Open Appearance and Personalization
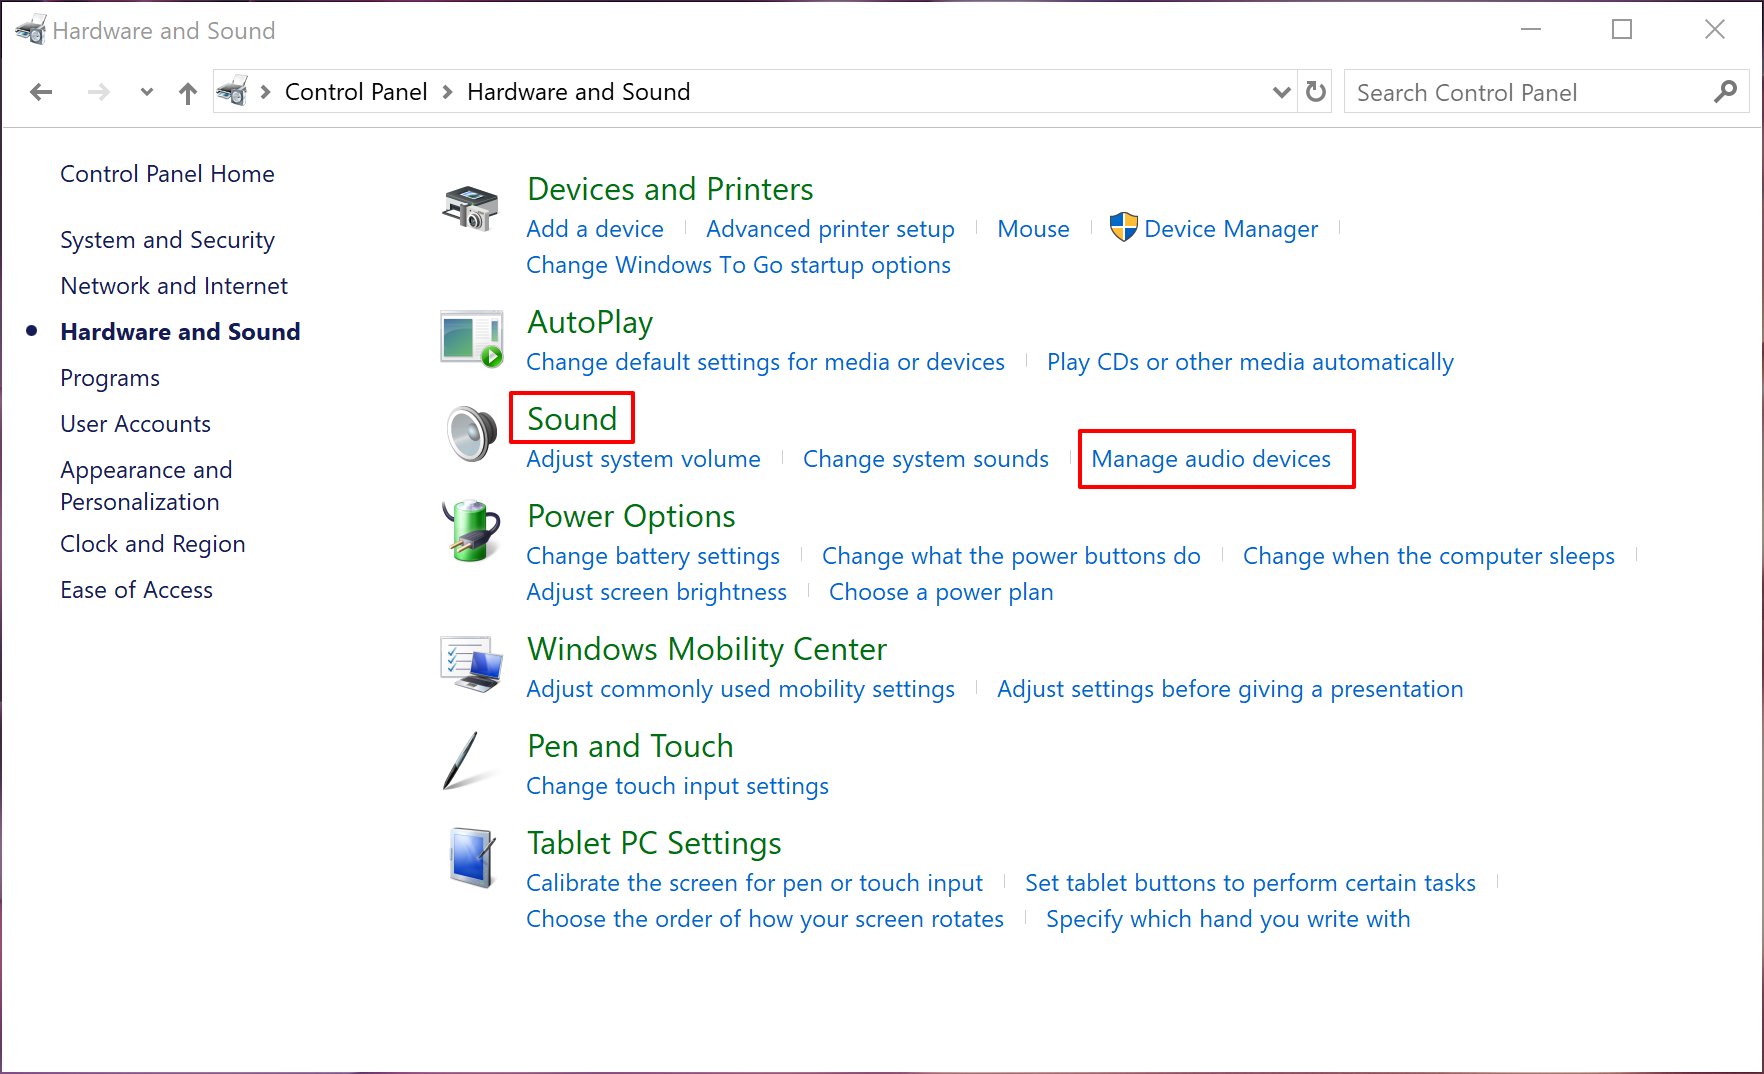Viewport: 1764px width, 1074px height. pyautogui.click(x=146, y=486)
